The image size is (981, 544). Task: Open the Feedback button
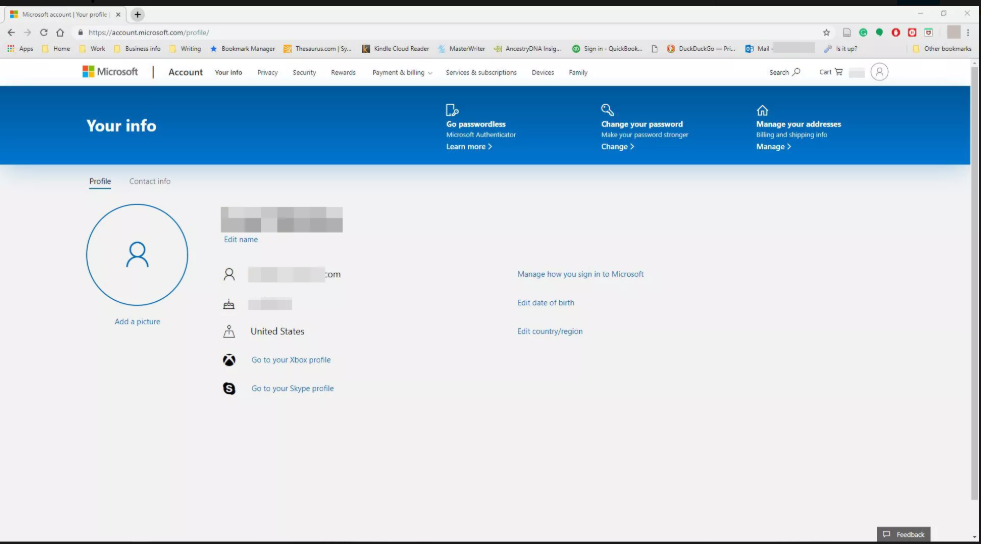click(903, 534)
